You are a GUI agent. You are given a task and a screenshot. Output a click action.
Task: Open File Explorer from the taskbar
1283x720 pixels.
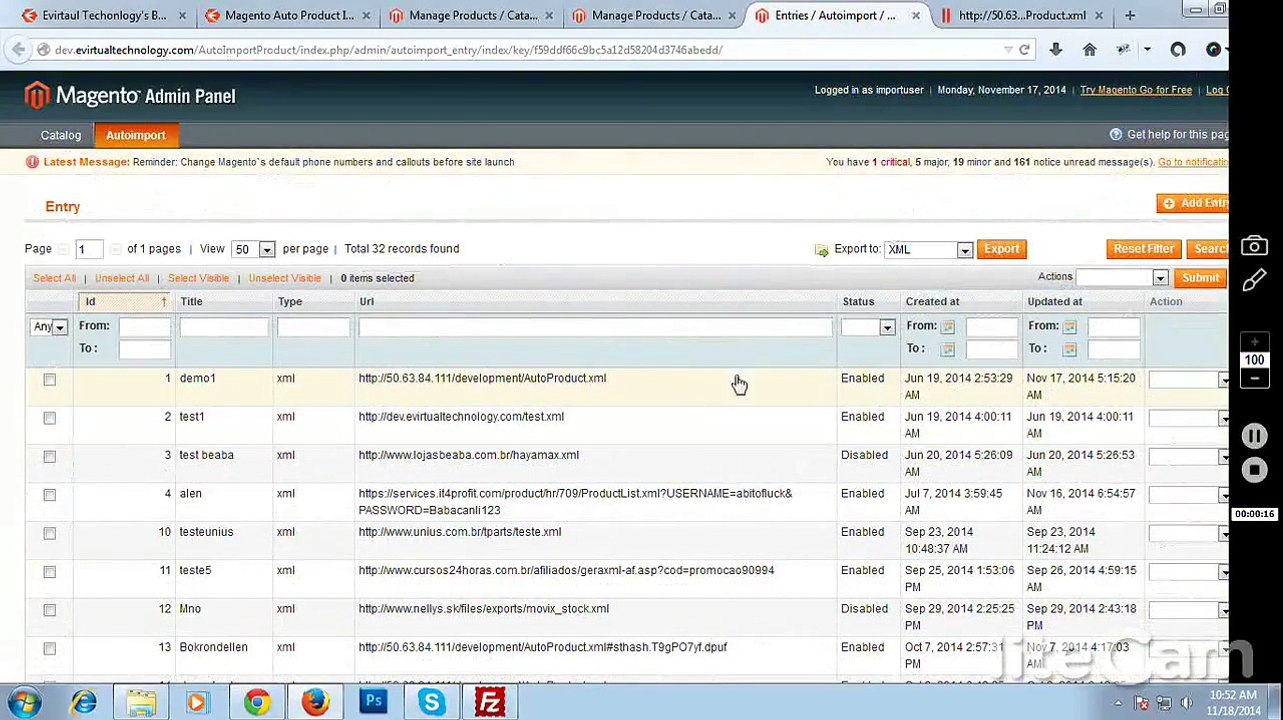(141, 702)
